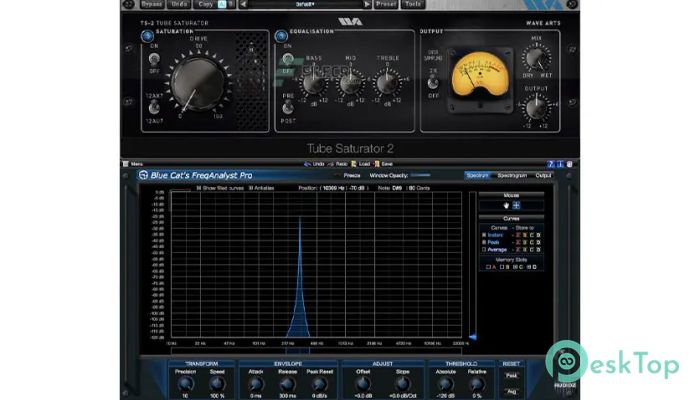The height and width of the screenshot is (400, 700).
Task: Click the Load preset folder icon
Action: click(x=354, y=164)
